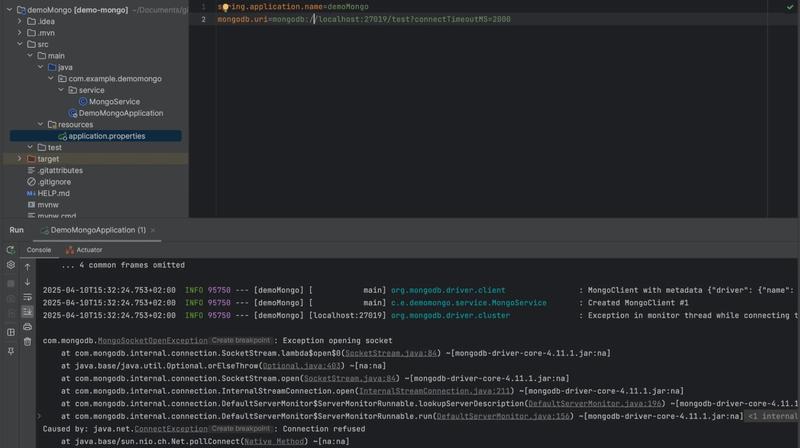
Task: Click the clear all trash icon
Action: pyautogui.click(x=27, y=341)
